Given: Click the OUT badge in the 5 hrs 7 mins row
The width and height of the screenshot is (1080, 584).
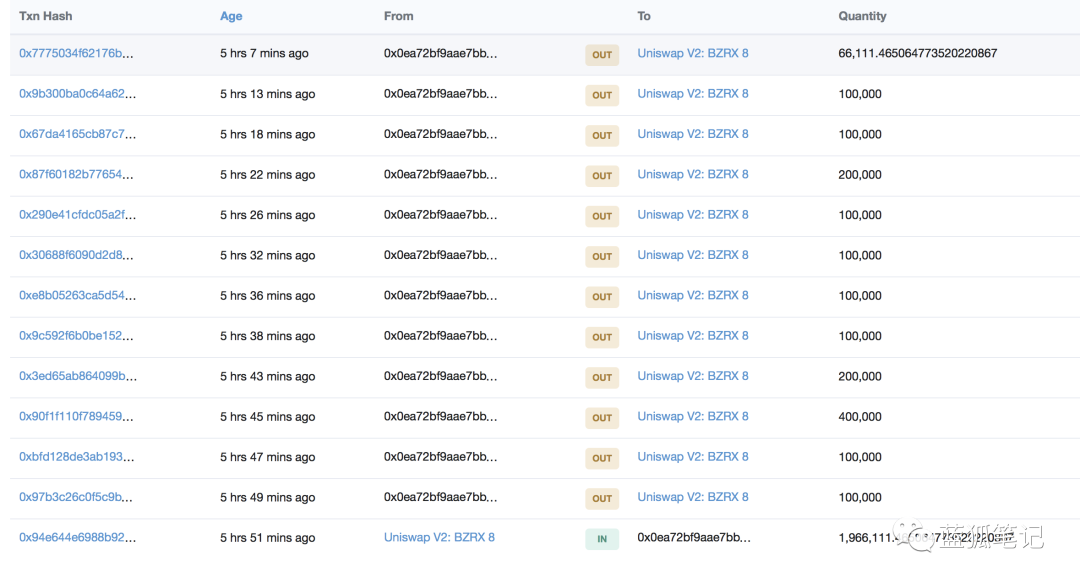Looking at the screenshot, I should [602, 54].
